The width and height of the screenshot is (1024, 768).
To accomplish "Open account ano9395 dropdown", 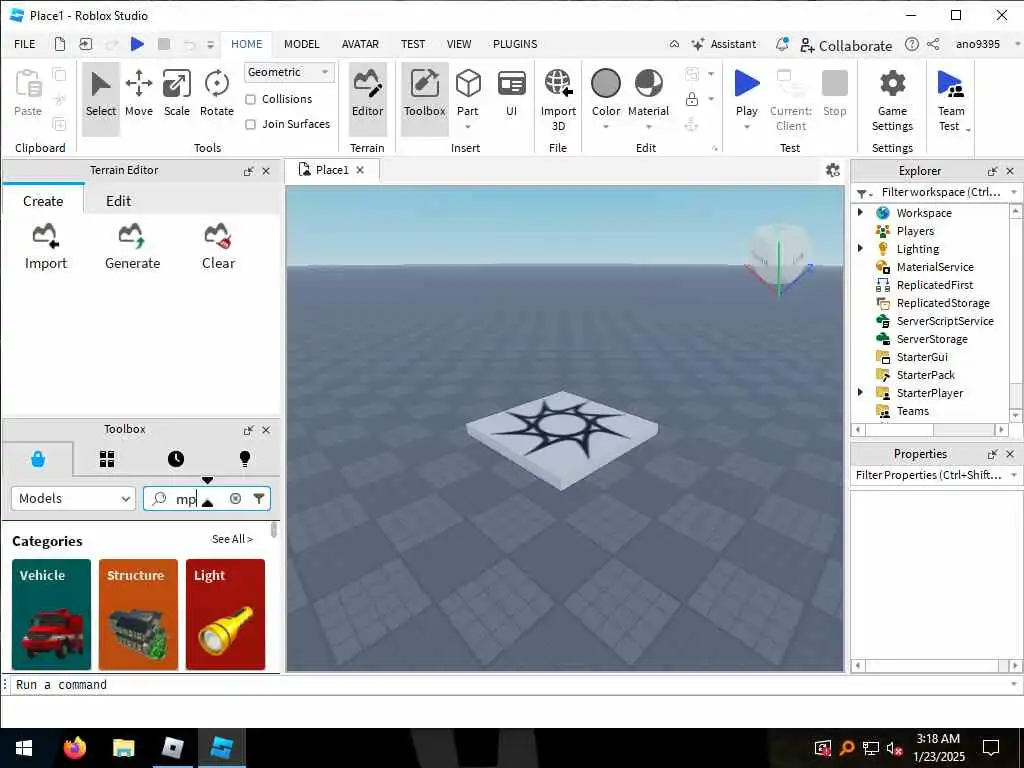I will tap(987, 44).
